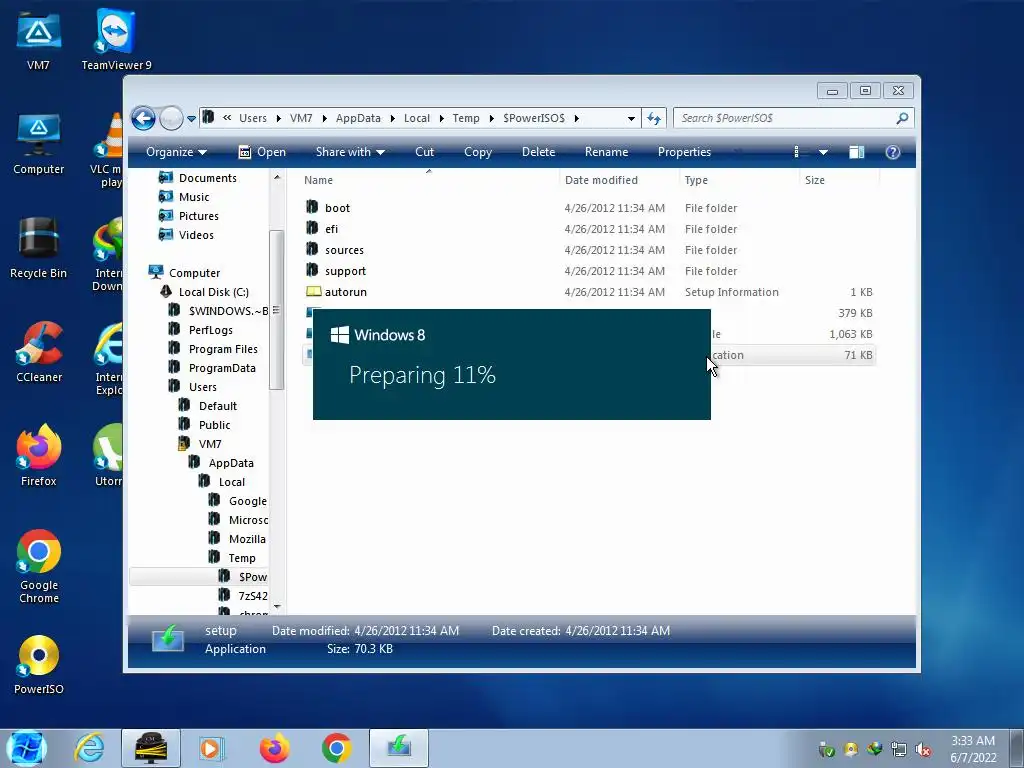Expand the address bar history dropdown
The image size is (1024, 768).
(x=631, y=118)
